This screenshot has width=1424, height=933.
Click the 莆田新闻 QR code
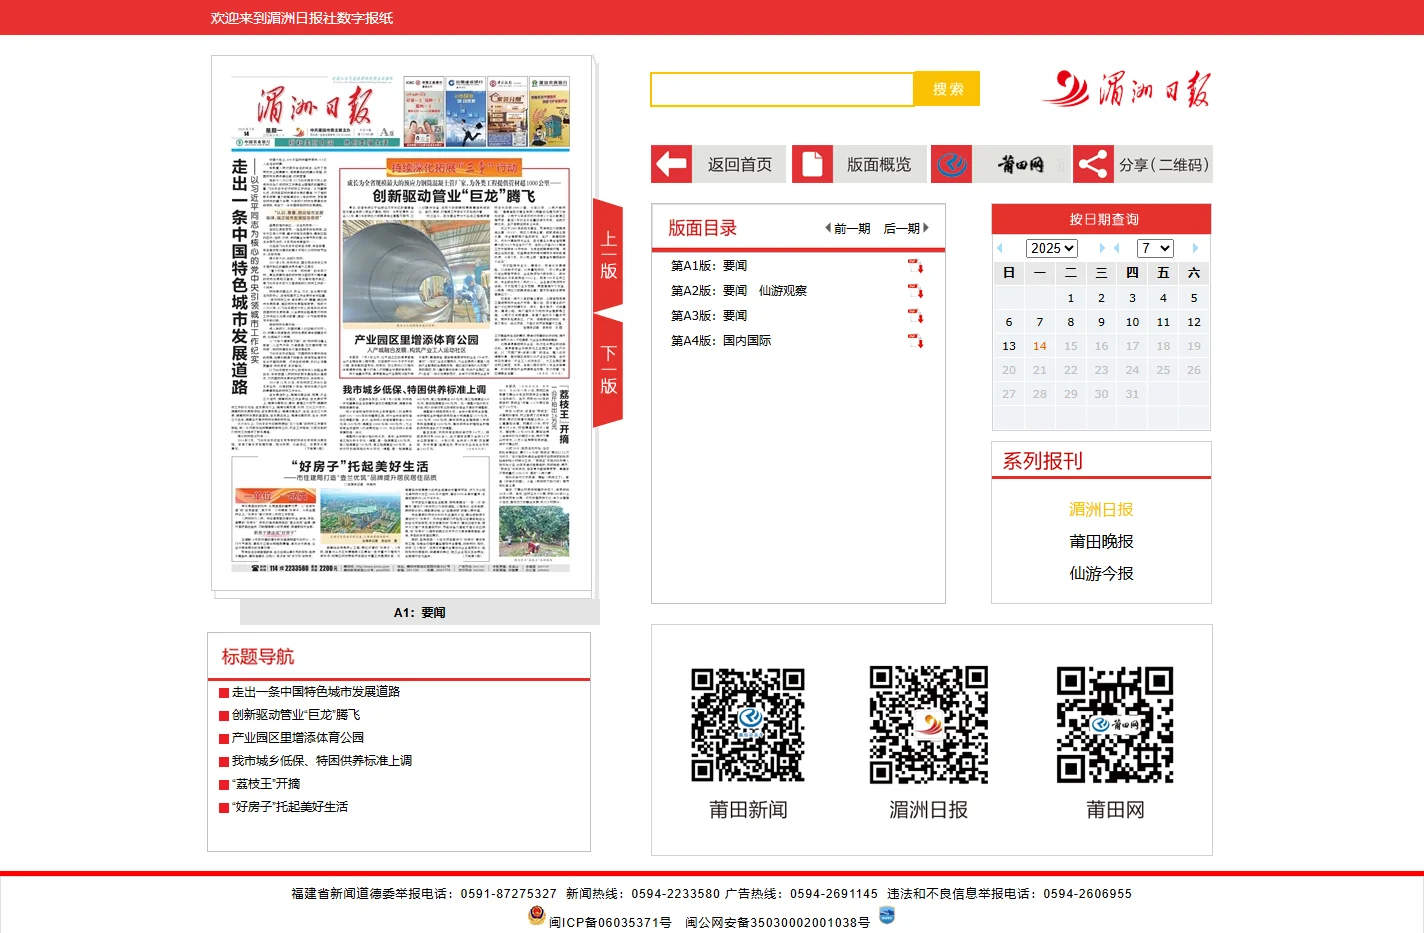(x=748, y=725)
